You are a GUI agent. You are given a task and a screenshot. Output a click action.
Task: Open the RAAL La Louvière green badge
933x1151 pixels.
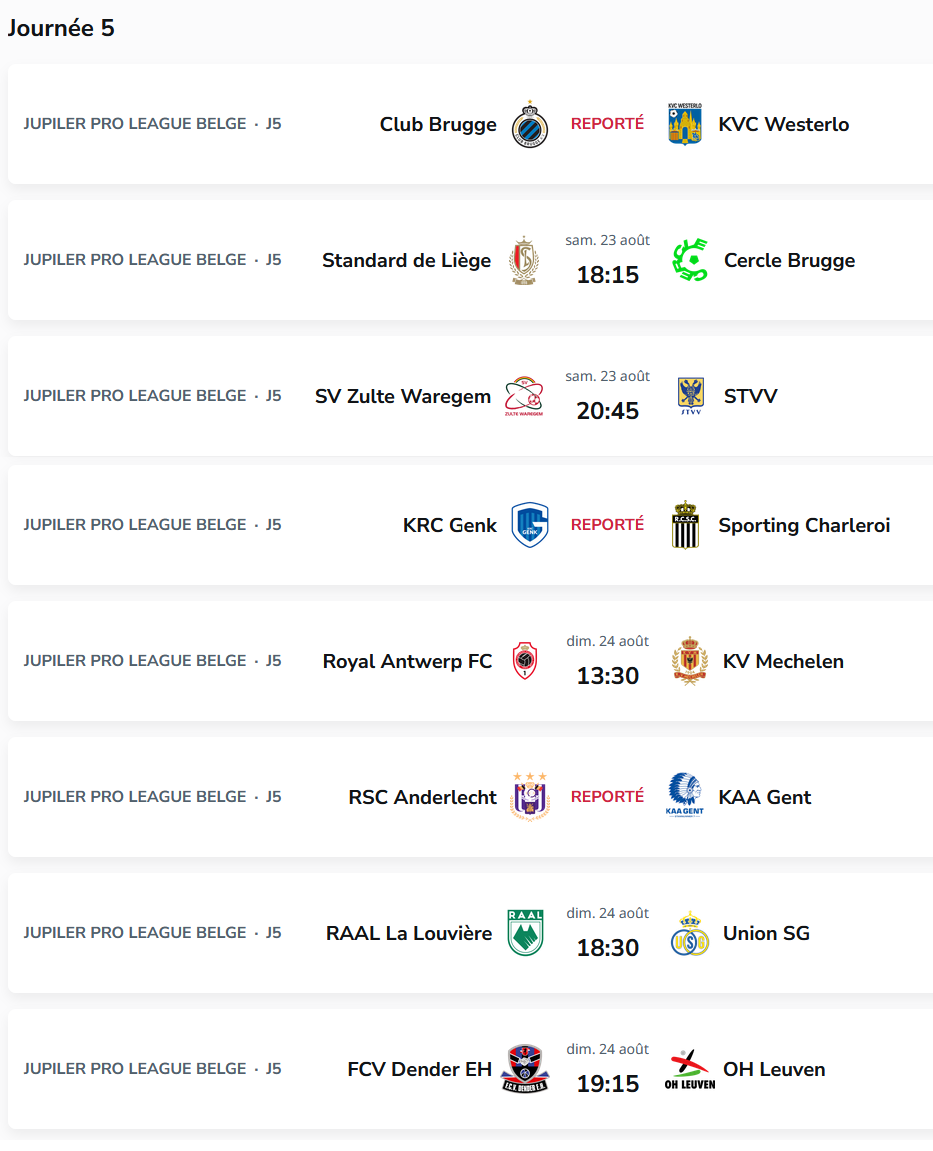pyautogui.click(x=525, y=933)
